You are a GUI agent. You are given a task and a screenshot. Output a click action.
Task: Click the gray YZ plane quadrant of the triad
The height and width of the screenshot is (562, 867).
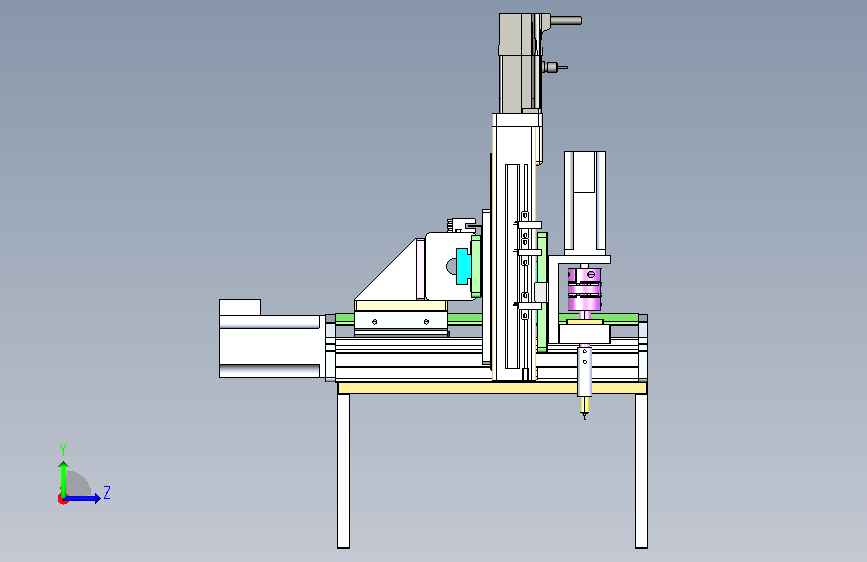pyautogui.click(x=77, y=485)
